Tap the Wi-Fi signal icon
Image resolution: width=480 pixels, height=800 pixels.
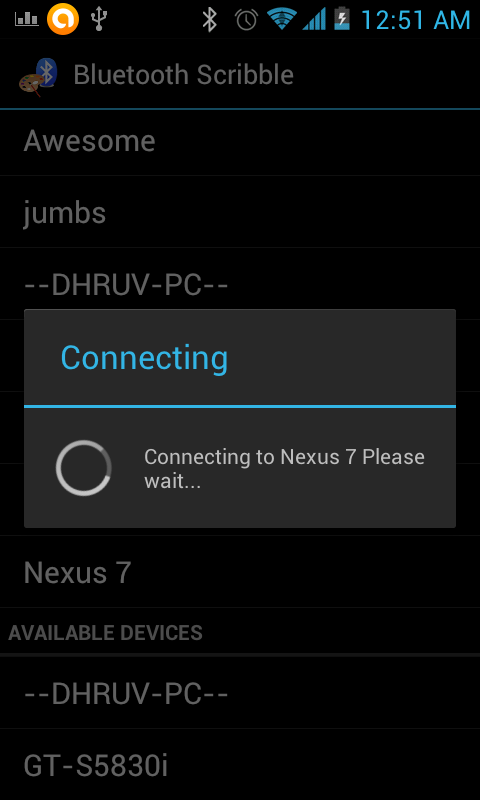[x=282, y=19]
